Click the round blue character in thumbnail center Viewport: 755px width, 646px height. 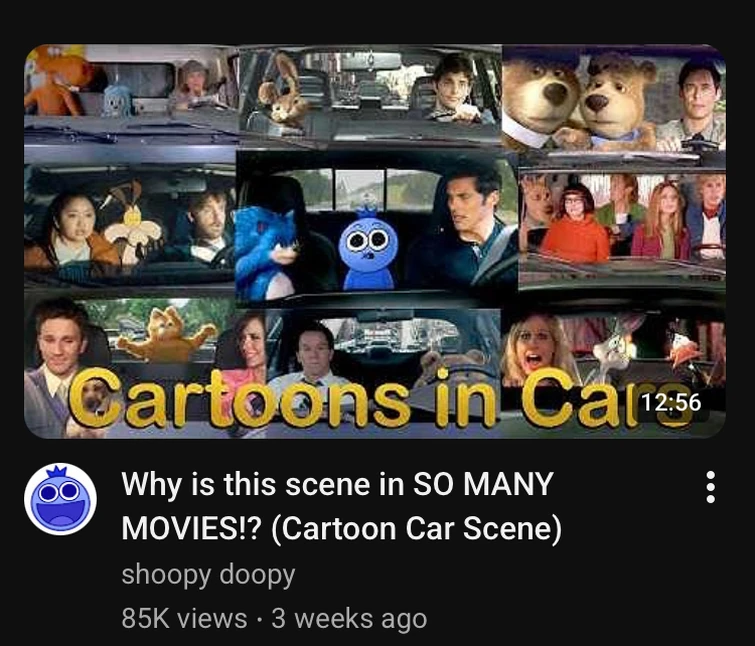368,250
